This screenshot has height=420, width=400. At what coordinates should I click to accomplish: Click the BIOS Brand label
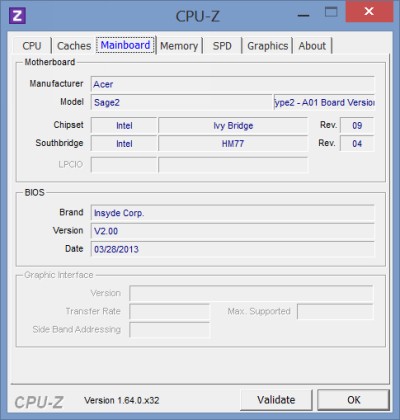(x=71, y=212)
